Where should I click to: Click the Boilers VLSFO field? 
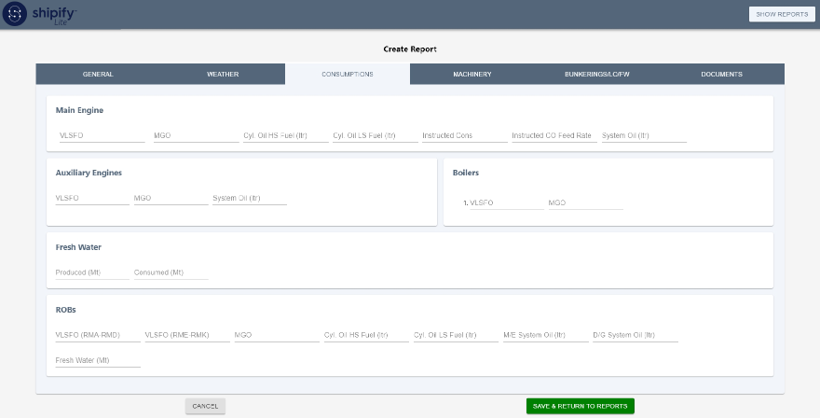(x=506, y=202)
